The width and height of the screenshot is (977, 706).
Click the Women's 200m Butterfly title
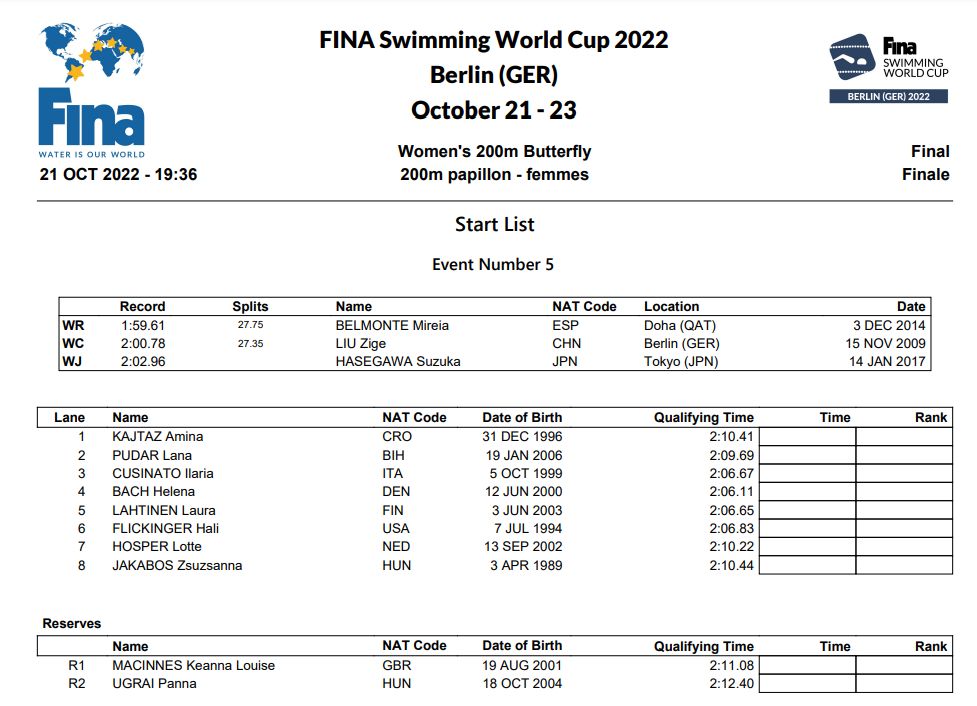click(494, 152)
